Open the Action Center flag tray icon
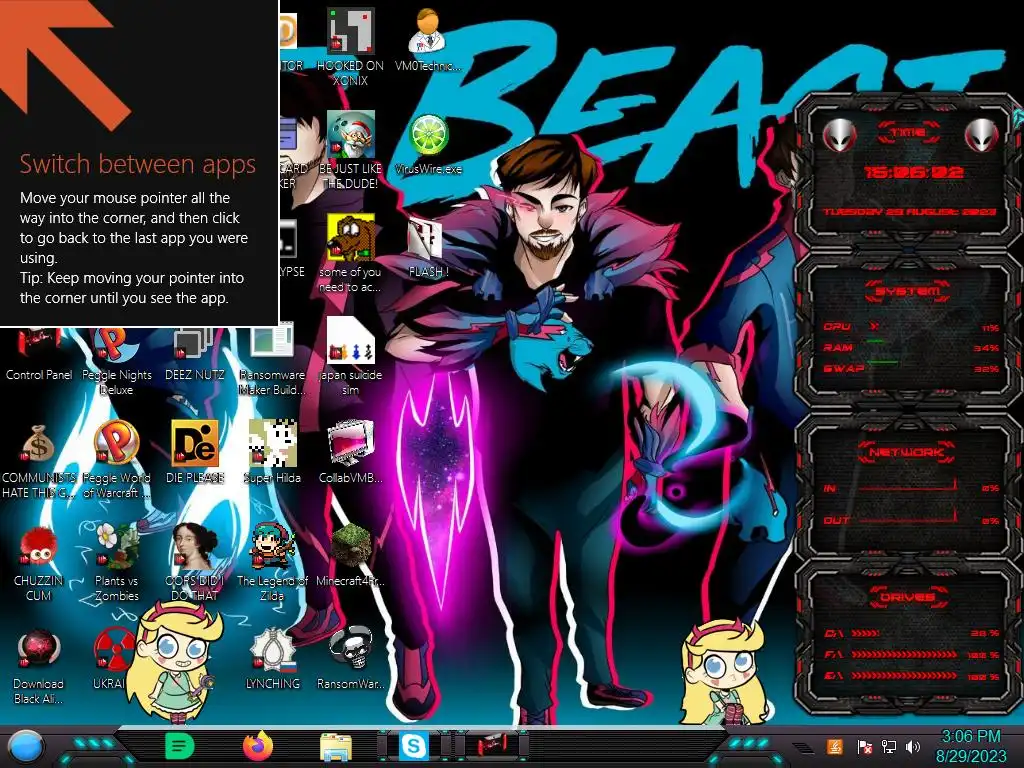This screenshot has height=768, width=1024. [864, 746]
